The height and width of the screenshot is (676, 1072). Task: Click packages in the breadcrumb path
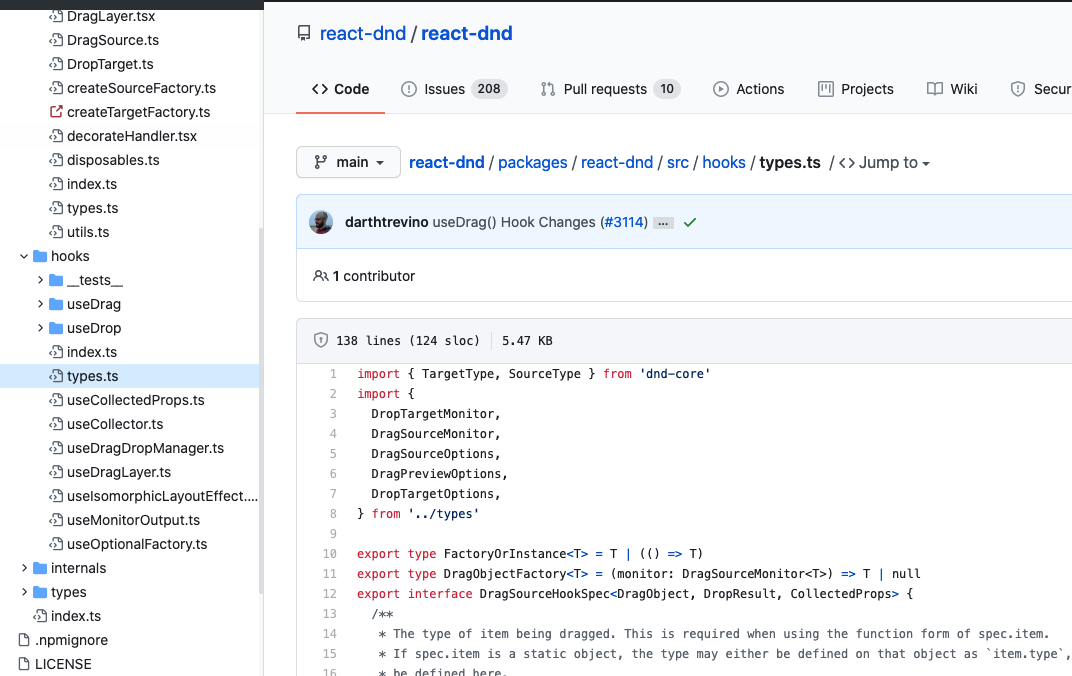[533, 163]
